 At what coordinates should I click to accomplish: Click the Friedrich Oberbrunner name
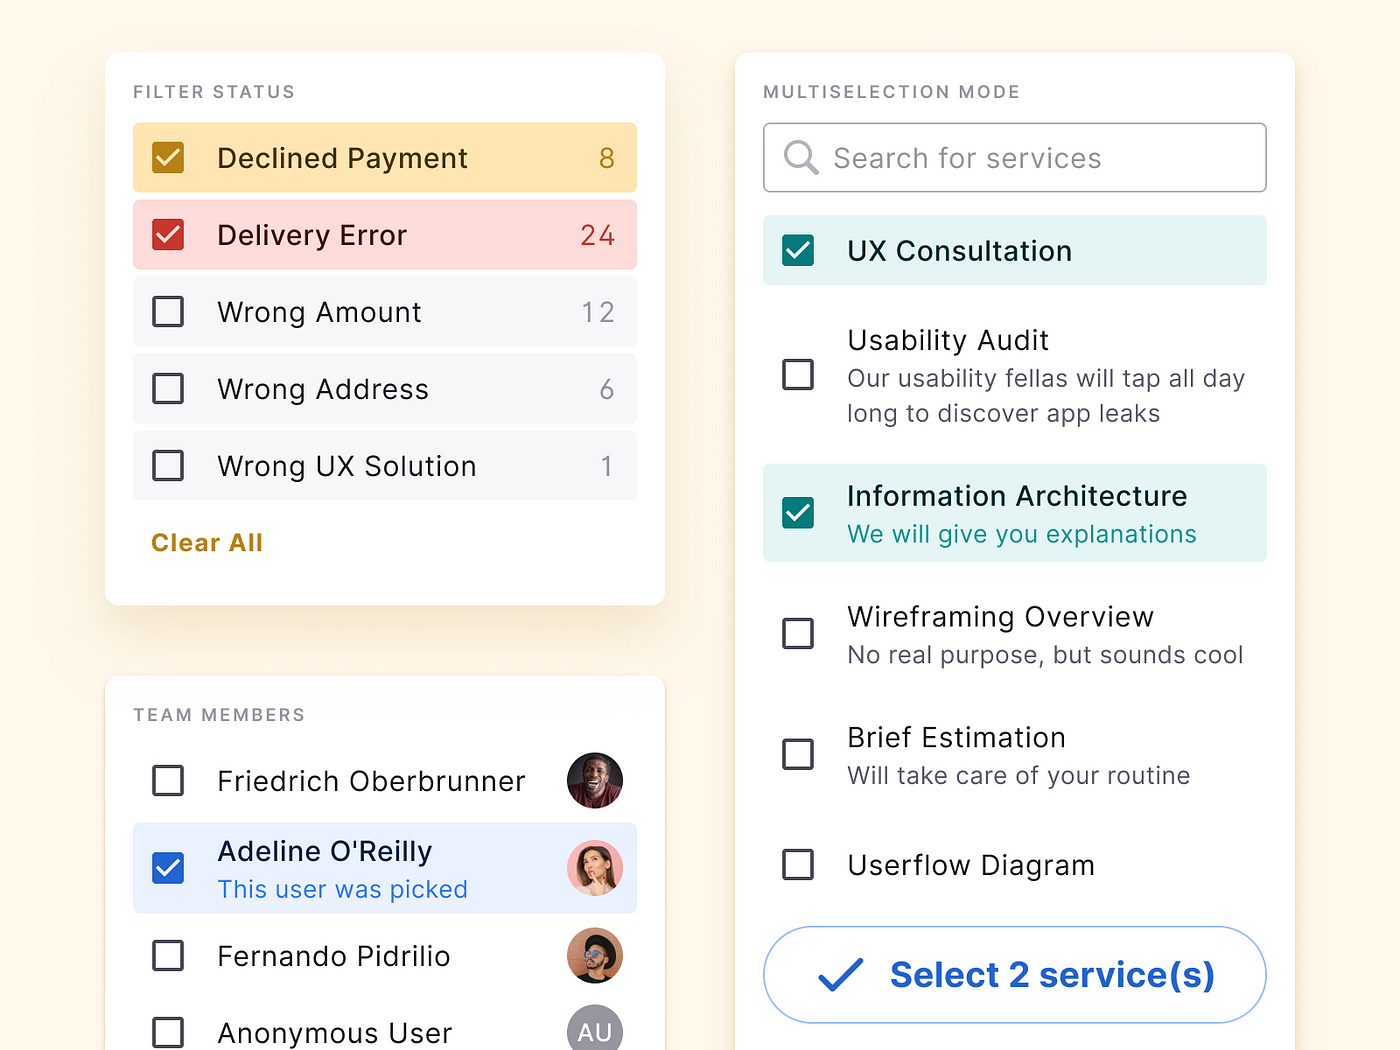[371, 781]
